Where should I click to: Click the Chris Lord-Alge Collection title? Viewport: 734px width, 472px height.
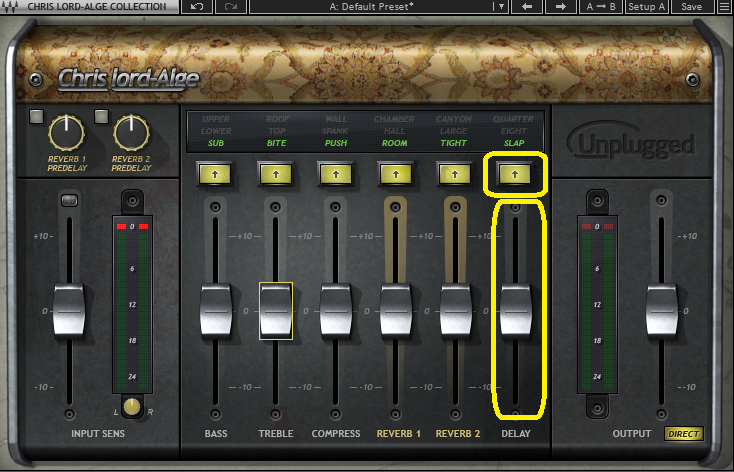click(x=88, y=7)
